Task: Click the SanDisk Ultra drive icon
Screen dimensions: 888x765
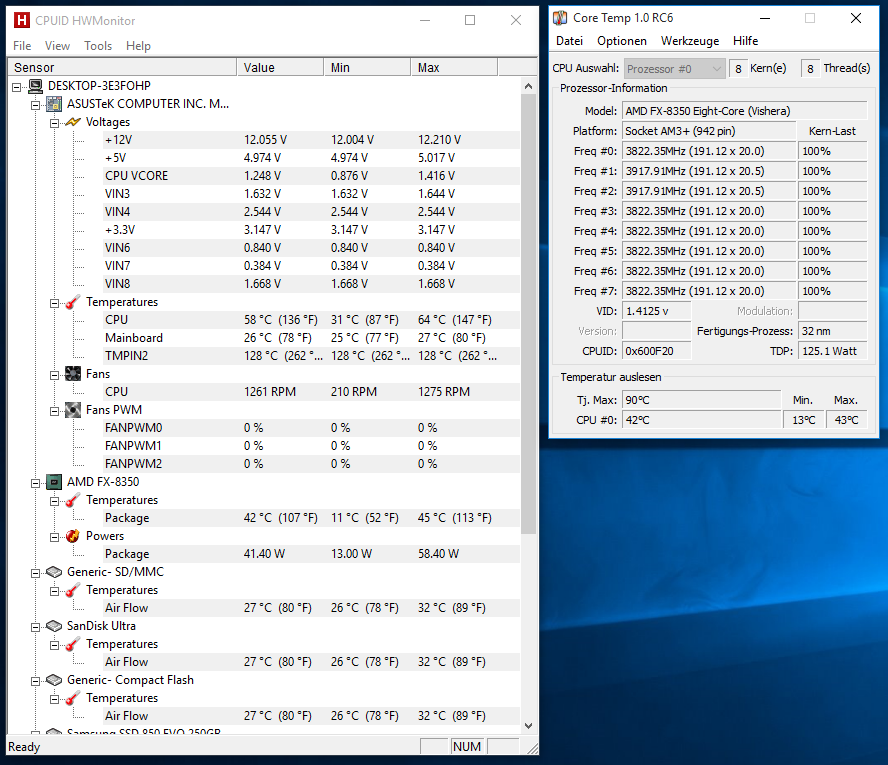Action: [54, 626]
